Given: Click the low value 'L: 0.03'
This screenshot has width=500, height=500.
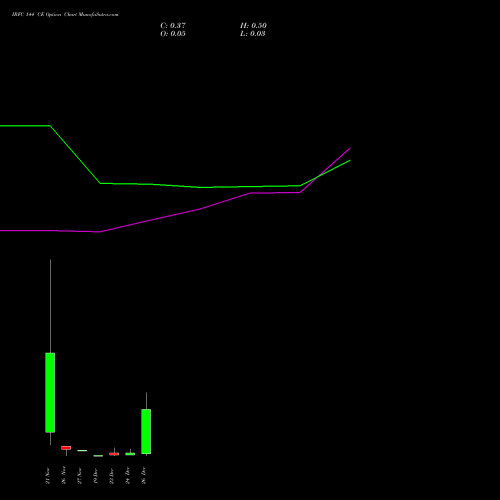Looking at the screenshot, I should coord(253,34).
